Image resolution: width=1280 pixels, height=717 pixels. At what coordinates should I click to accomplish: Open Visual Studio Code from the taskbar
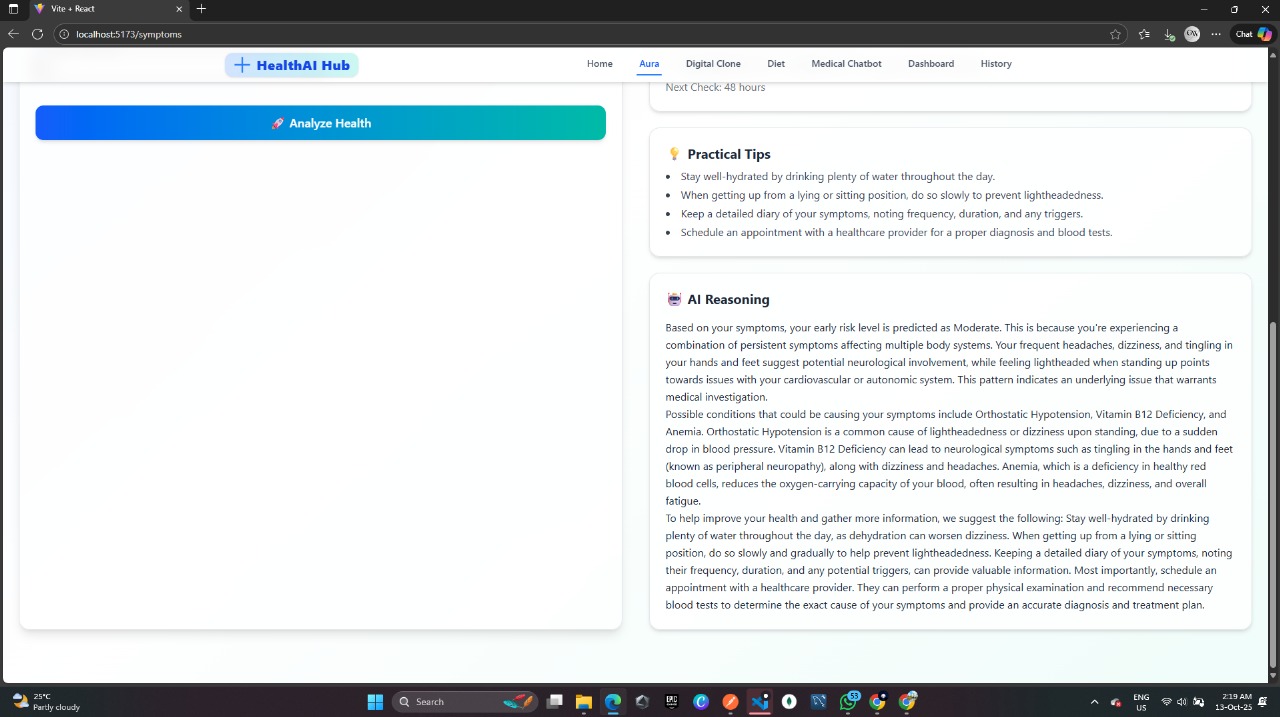(760, 702)
